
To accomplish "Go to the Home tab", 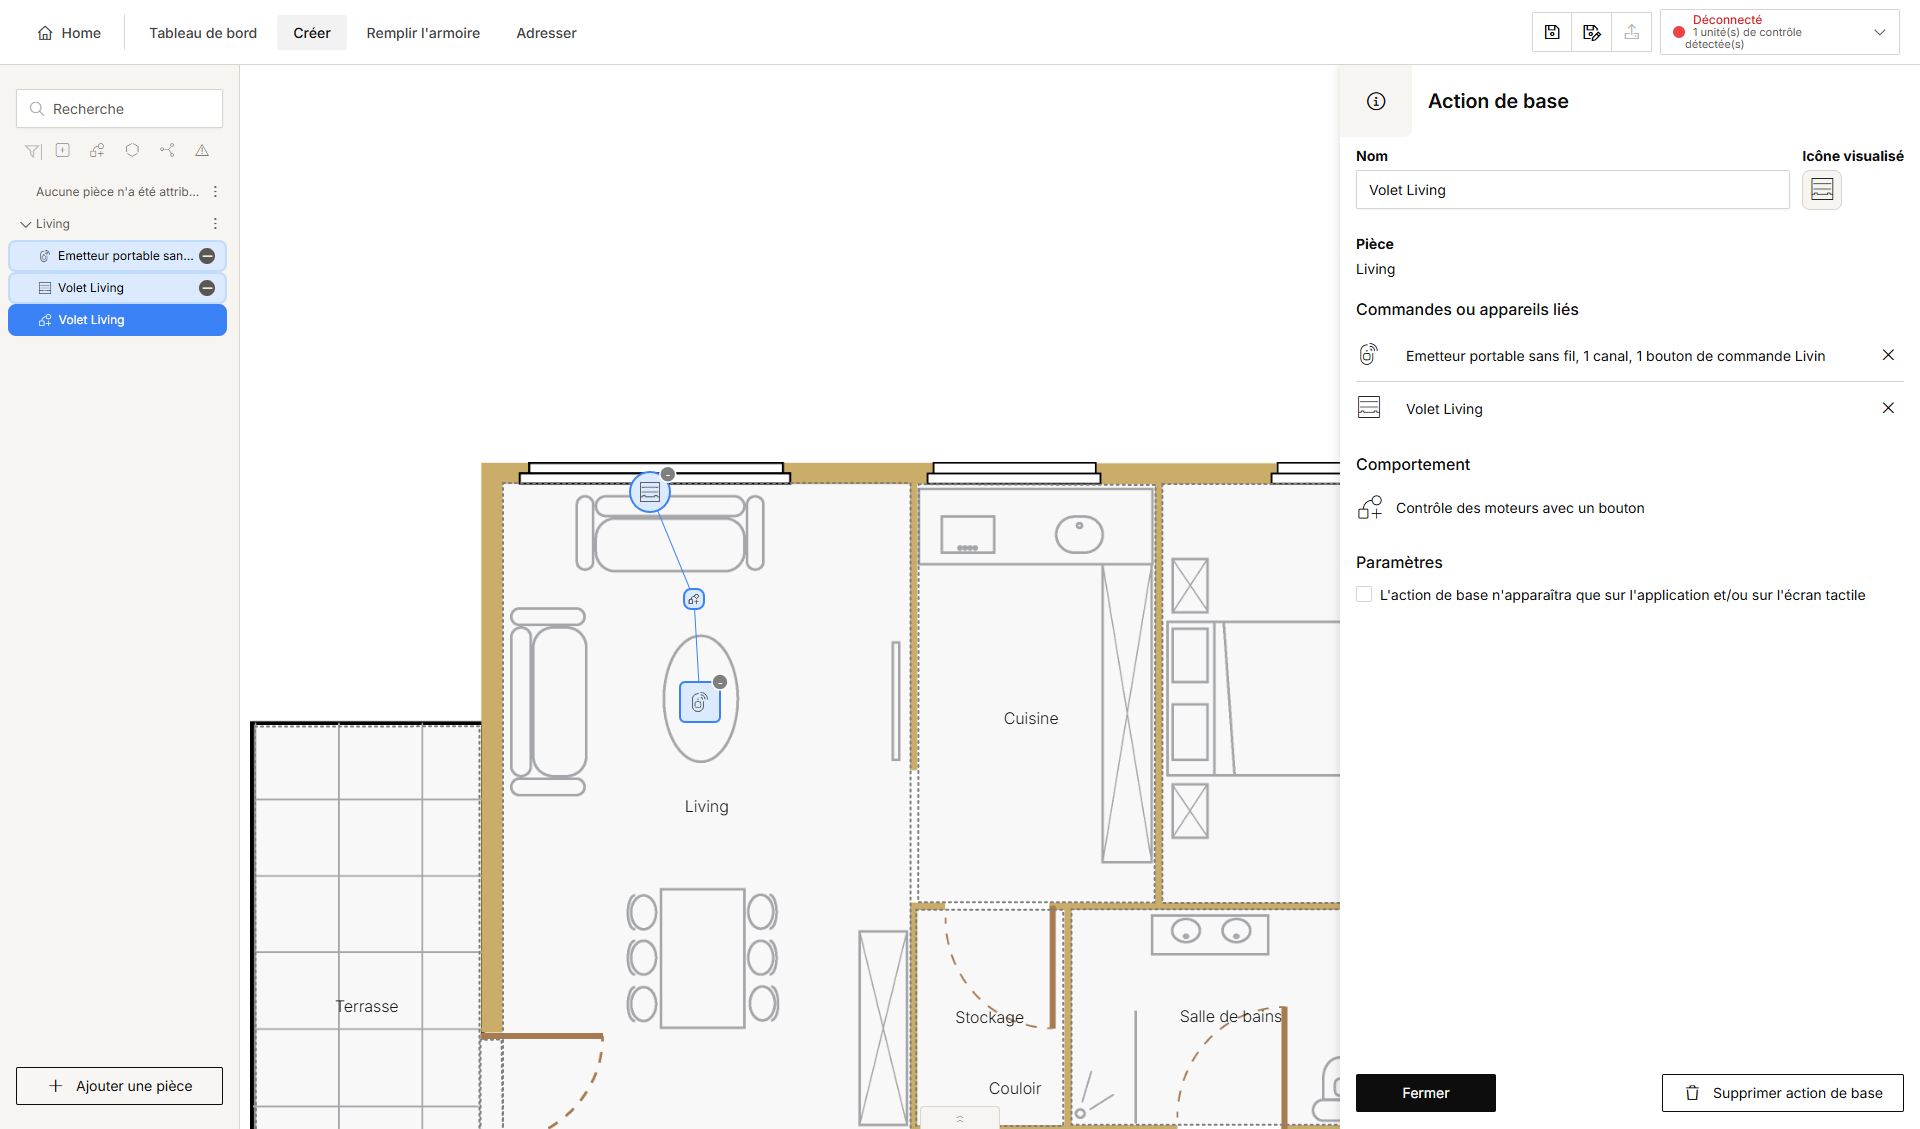I will coord(69,33).
